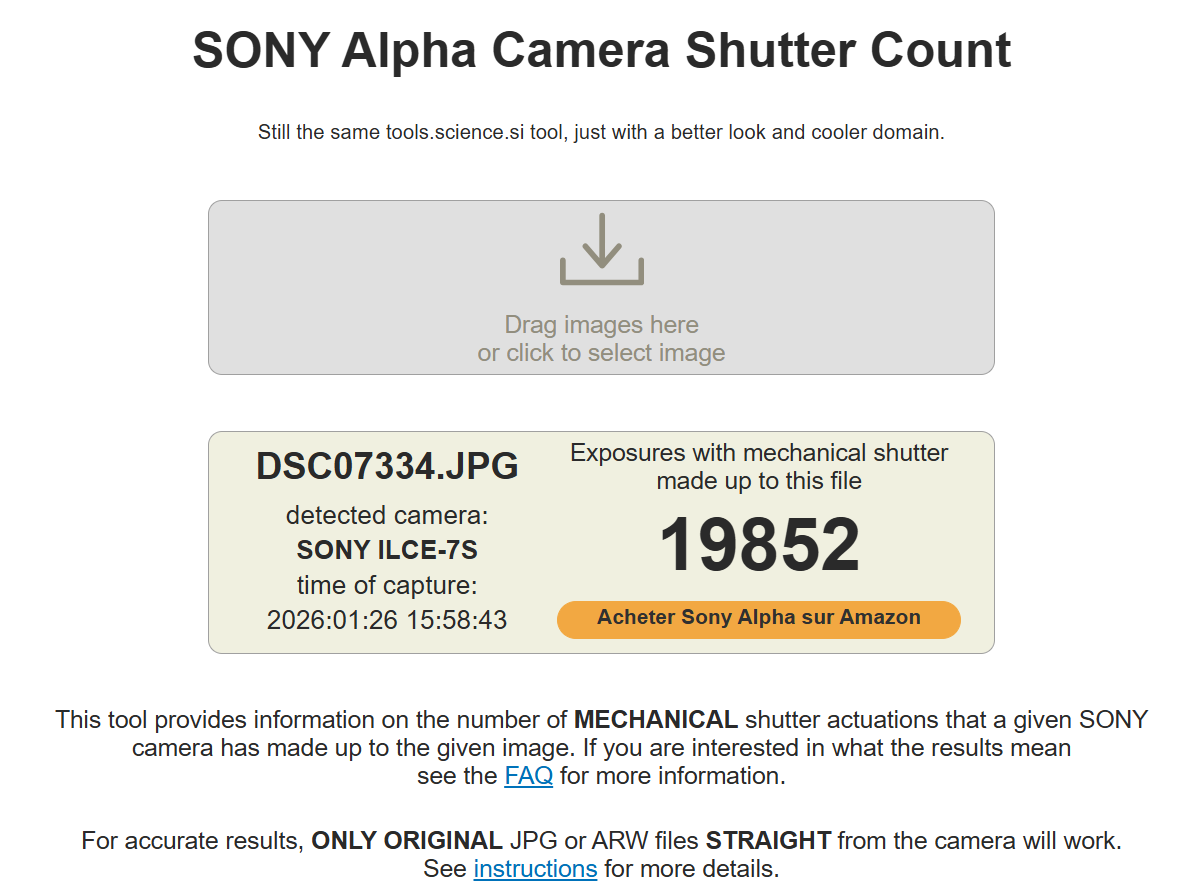Viewport: 1195px width, 889px height.
Task: Click the "detected camera:" label
Action: 387,515
